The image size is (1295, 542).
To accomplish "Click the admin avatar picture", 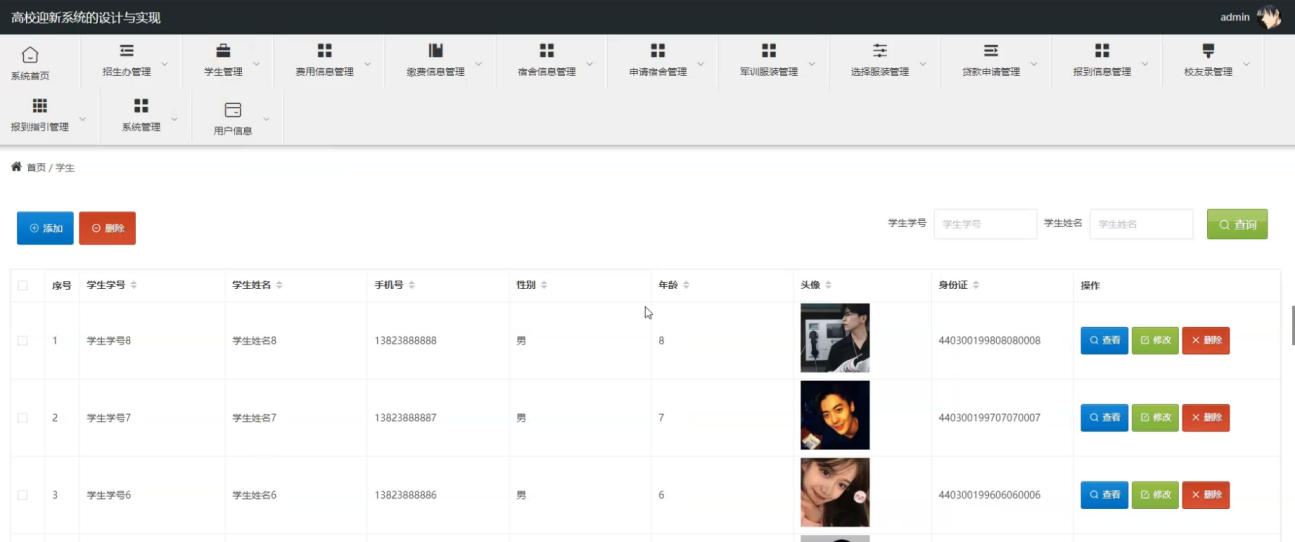I will click(x=1269, y=17).
